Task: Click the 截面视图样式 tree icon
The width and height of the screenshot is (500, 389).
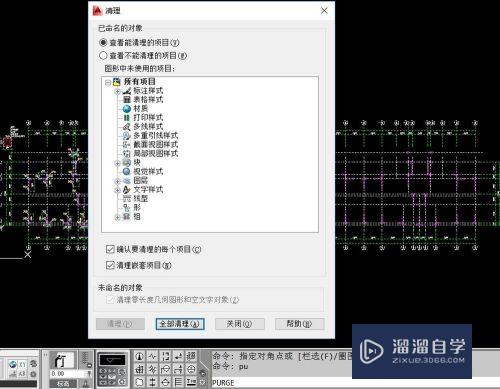Action: (x=127, y=145)
